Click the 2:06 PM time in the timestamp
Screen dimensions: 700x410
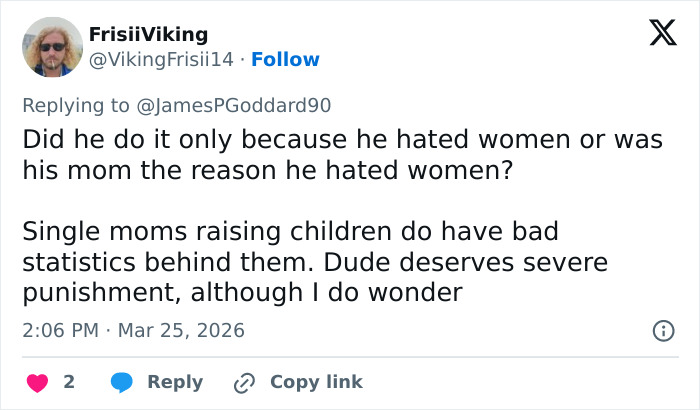pyautogui.click(x=59, y=330)
